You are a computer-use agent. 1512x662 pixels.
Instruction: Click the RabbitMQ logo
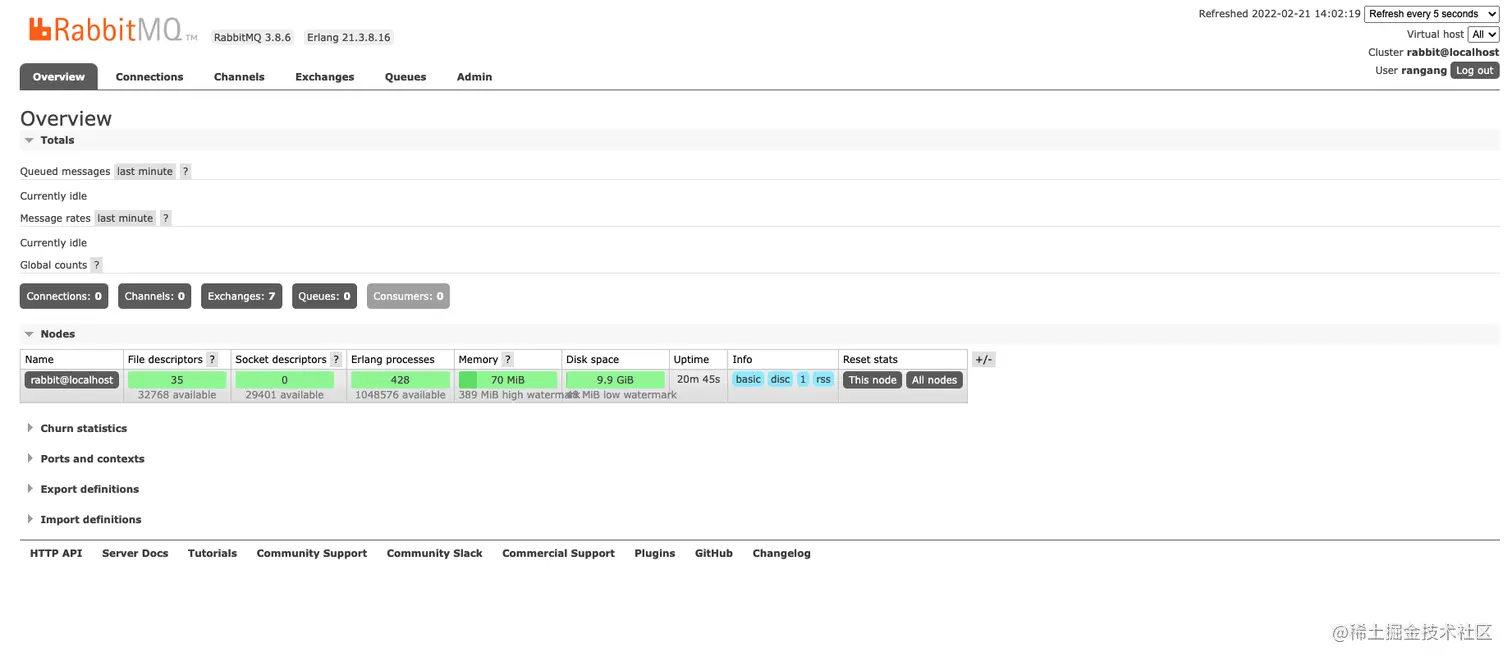[x=112, y=30]
